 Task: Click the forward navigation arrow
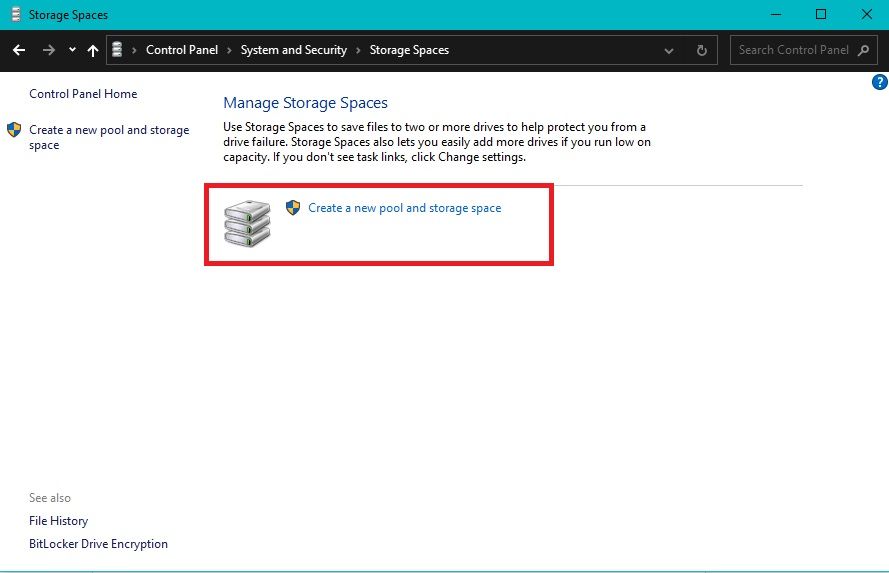[48, 50]
